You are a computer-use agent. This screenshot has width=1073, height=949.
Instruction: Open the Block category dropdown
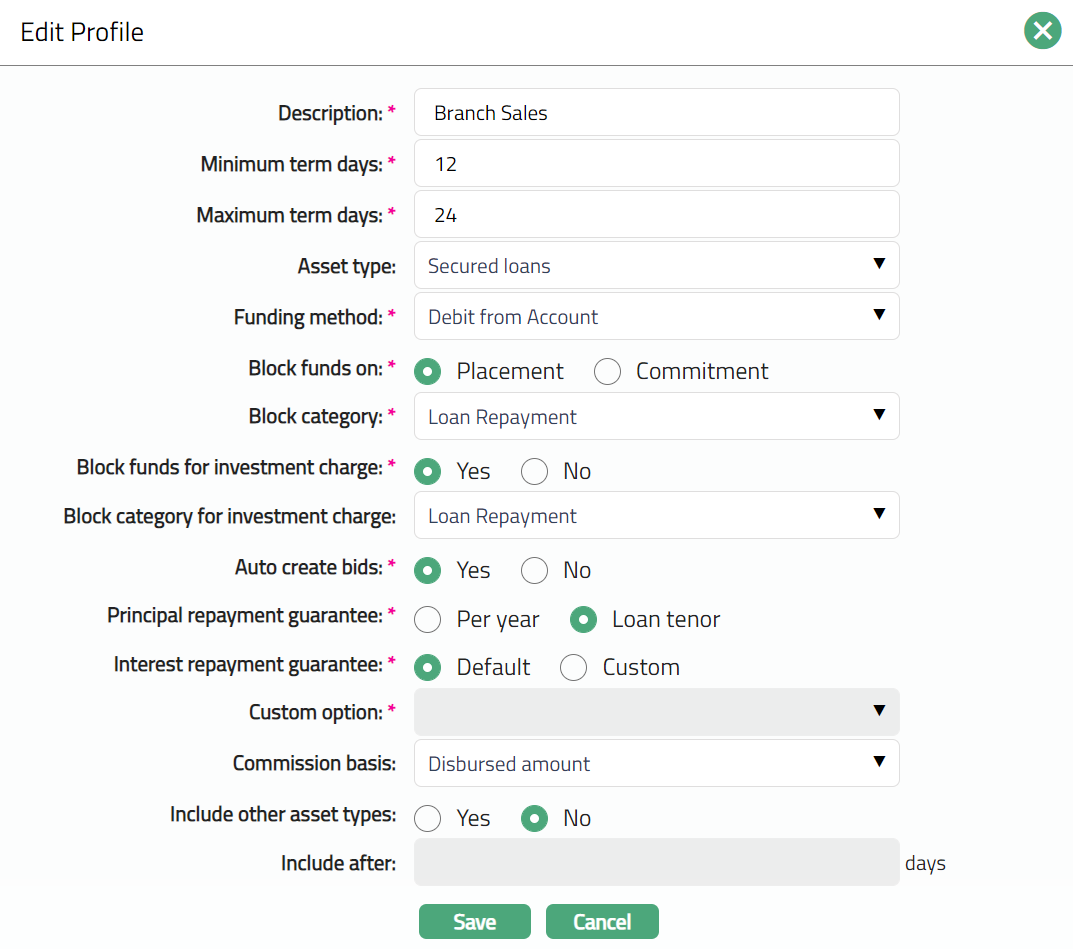click(656, 417)
